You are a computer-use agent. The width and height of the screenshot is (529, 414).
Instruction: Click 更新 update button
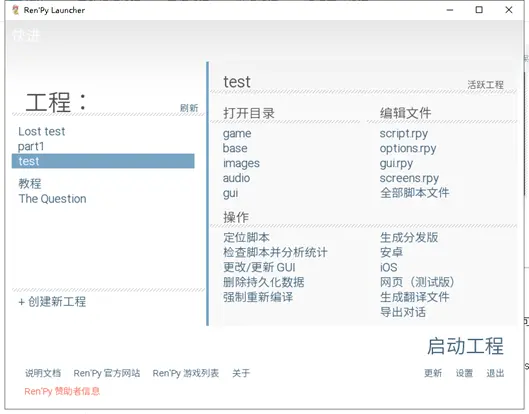pyautogui.click(x=433, y=373)
